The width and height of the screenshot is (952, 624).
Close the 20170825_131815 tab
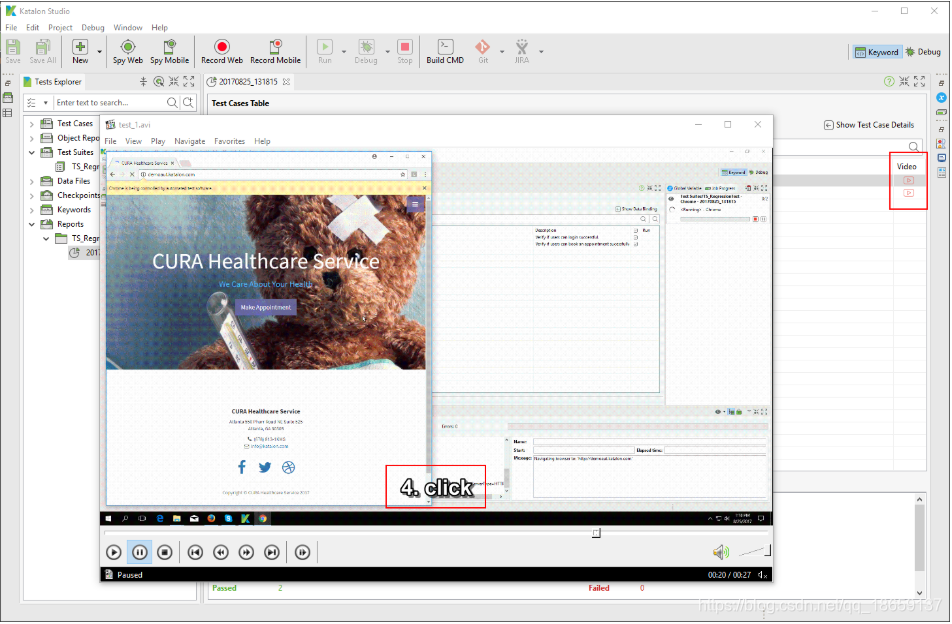(286, 81)
